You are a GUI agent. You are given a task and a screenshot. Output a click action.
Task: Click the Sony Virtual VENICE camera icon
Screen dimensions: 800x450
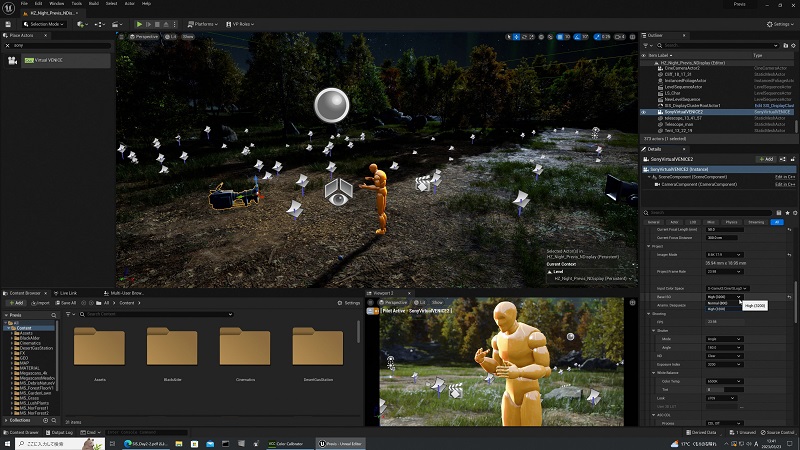(13, 60)
